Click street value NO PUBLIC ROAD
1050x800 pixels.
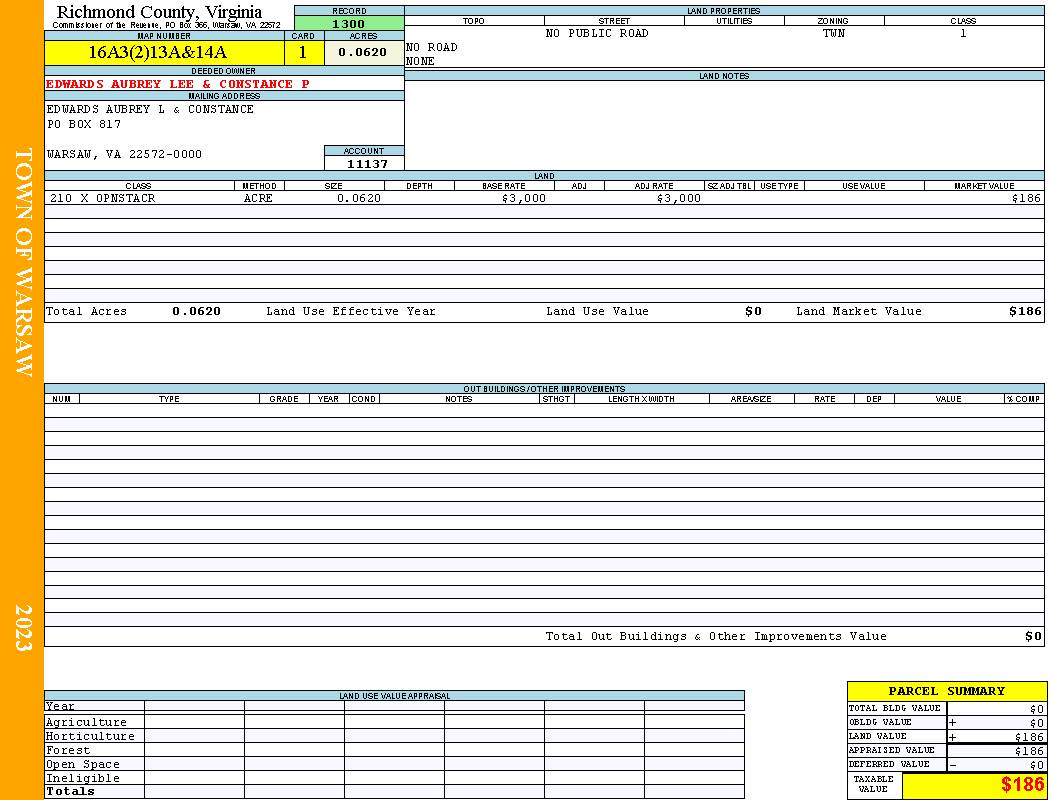click(x=597, y=33)
